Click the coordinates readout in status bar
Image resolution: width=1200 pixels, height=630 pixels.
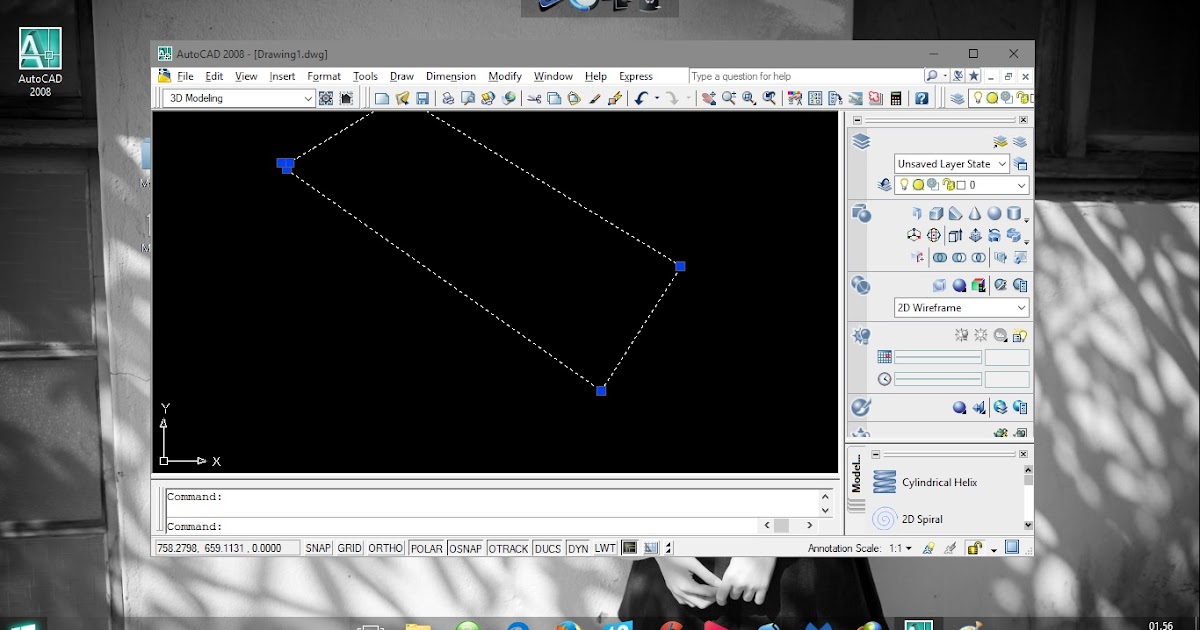click(226, 548)
